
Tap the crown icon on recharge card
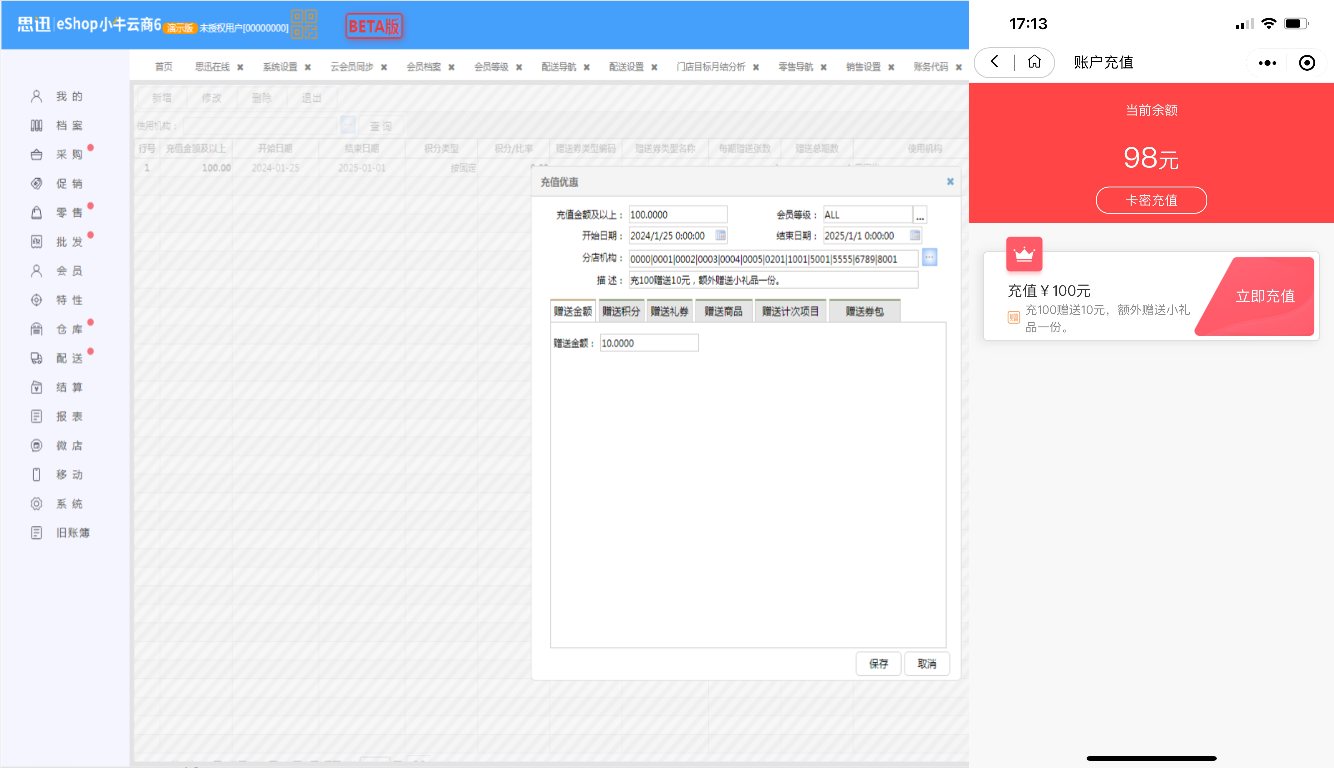(x=1024, y=254)
